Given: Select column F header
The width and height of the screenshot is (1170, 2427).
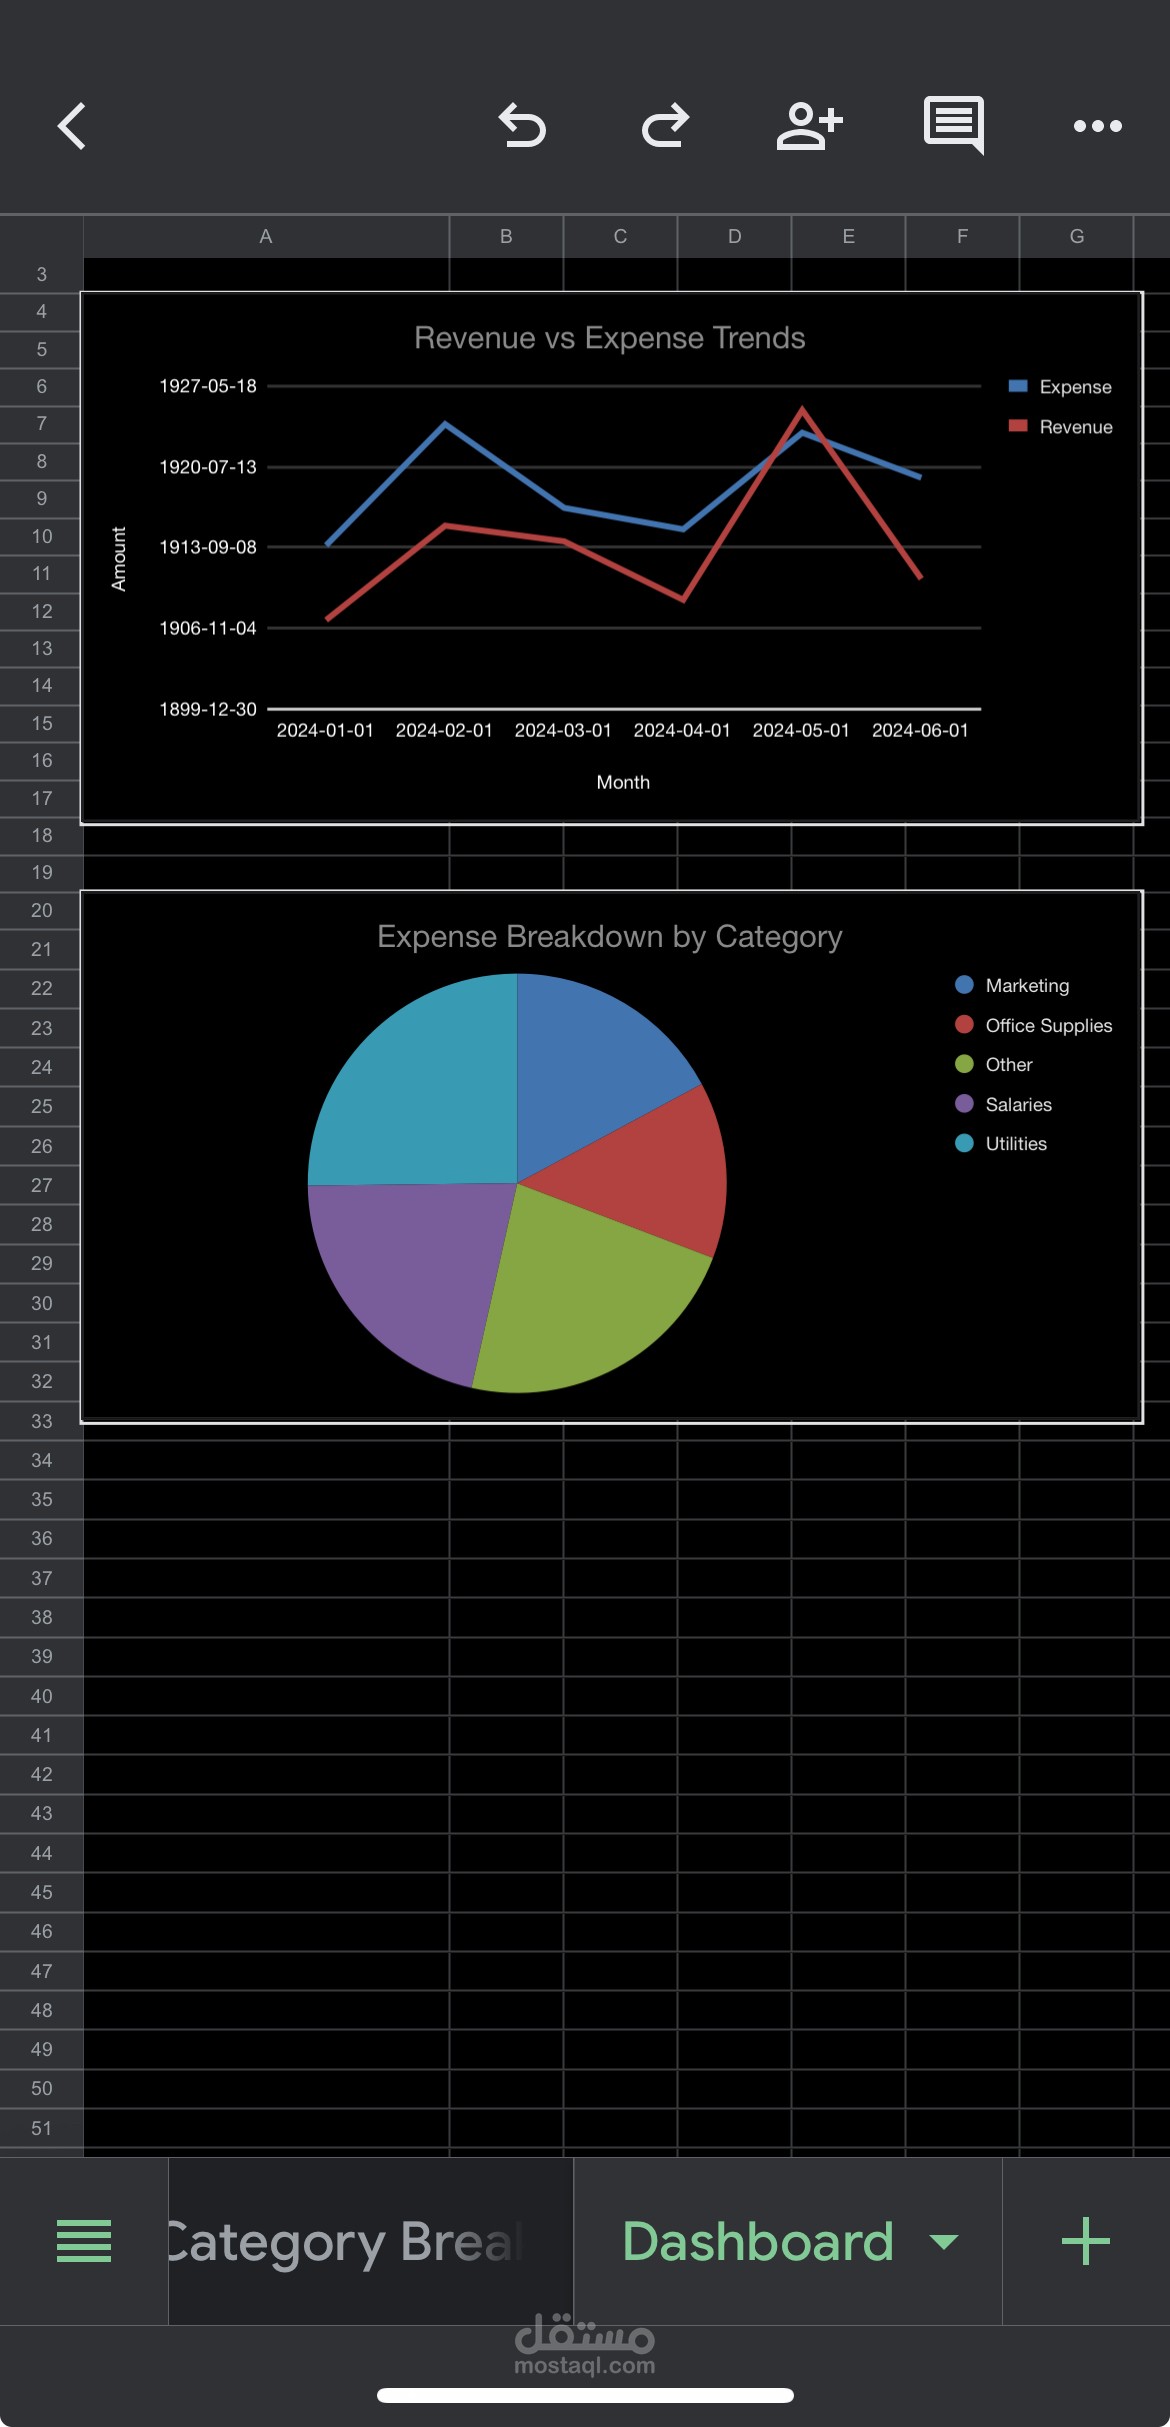Looking at the screenshot, I should 962,237.
